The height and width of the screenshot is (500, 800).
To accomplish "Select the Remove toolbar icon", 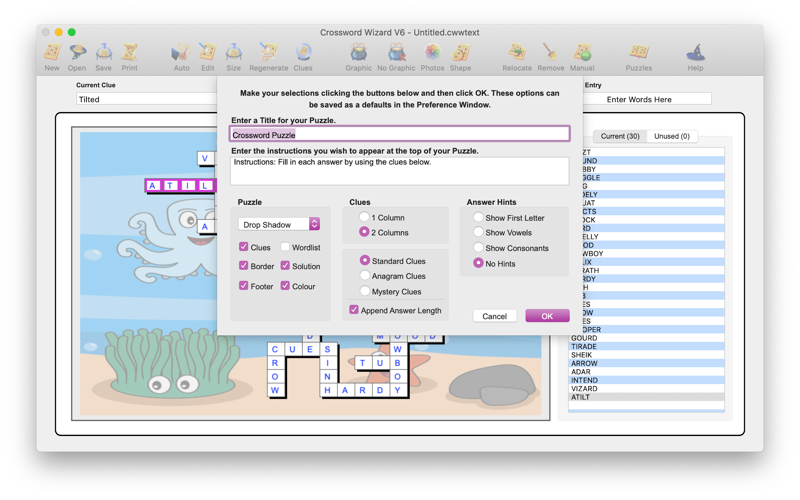I will pyautogui.click(x=551, y=52).
